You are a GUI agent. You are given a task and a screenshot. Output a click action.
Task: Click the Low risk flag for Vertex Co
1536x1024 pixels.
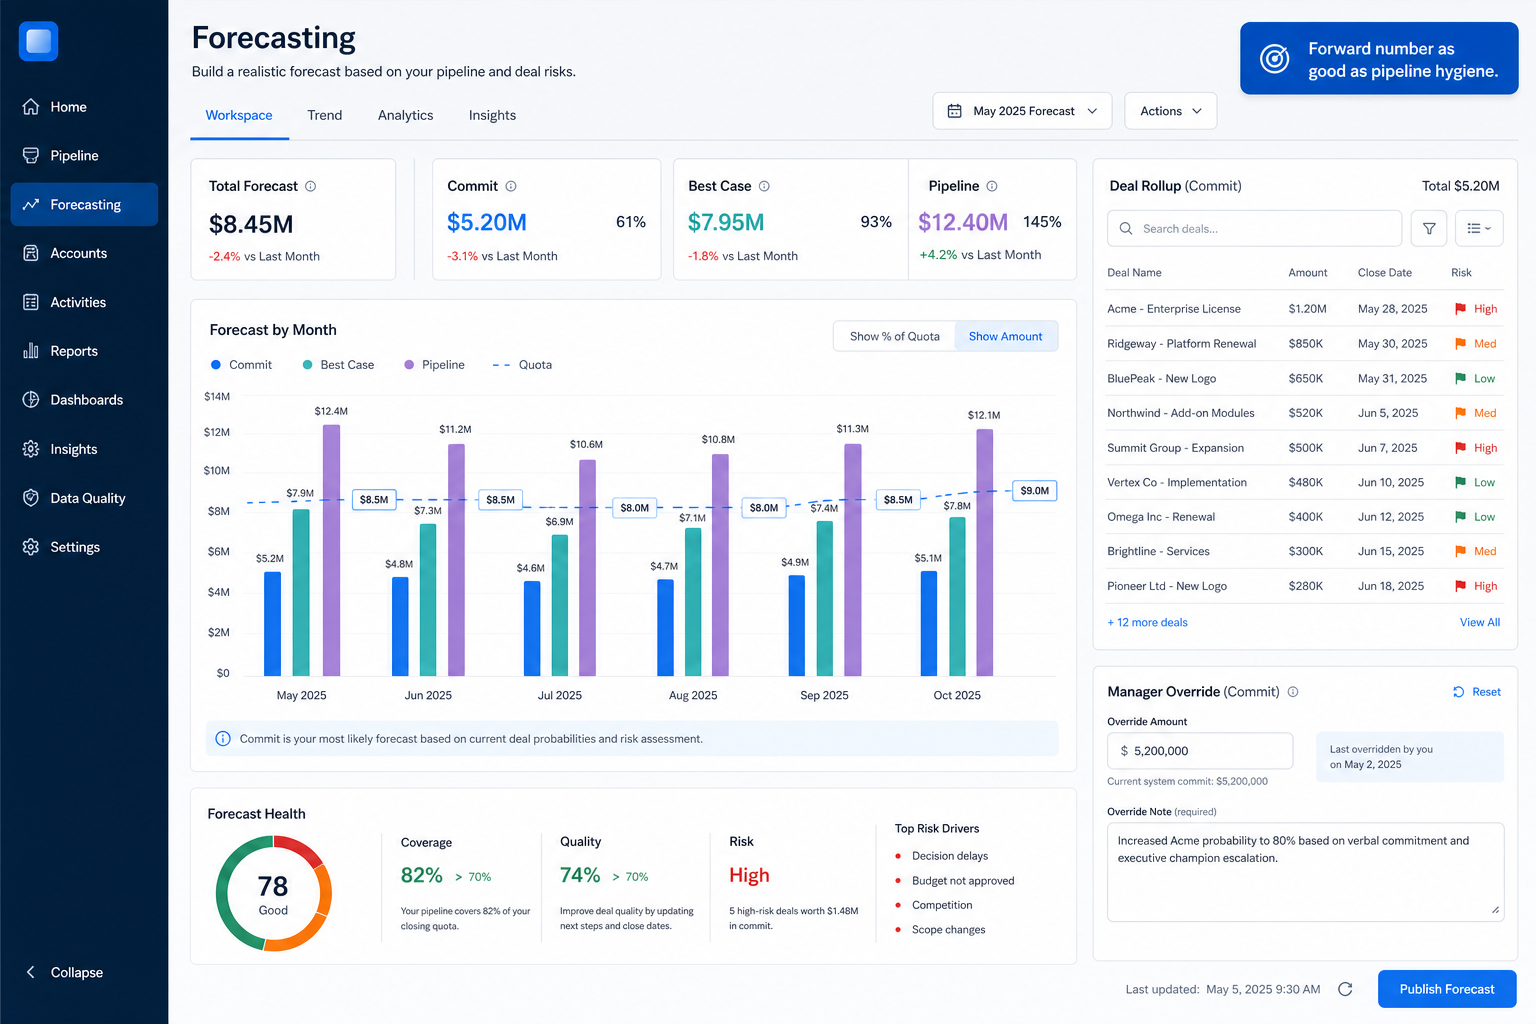pyautogui.click(x=1461, y=482)
